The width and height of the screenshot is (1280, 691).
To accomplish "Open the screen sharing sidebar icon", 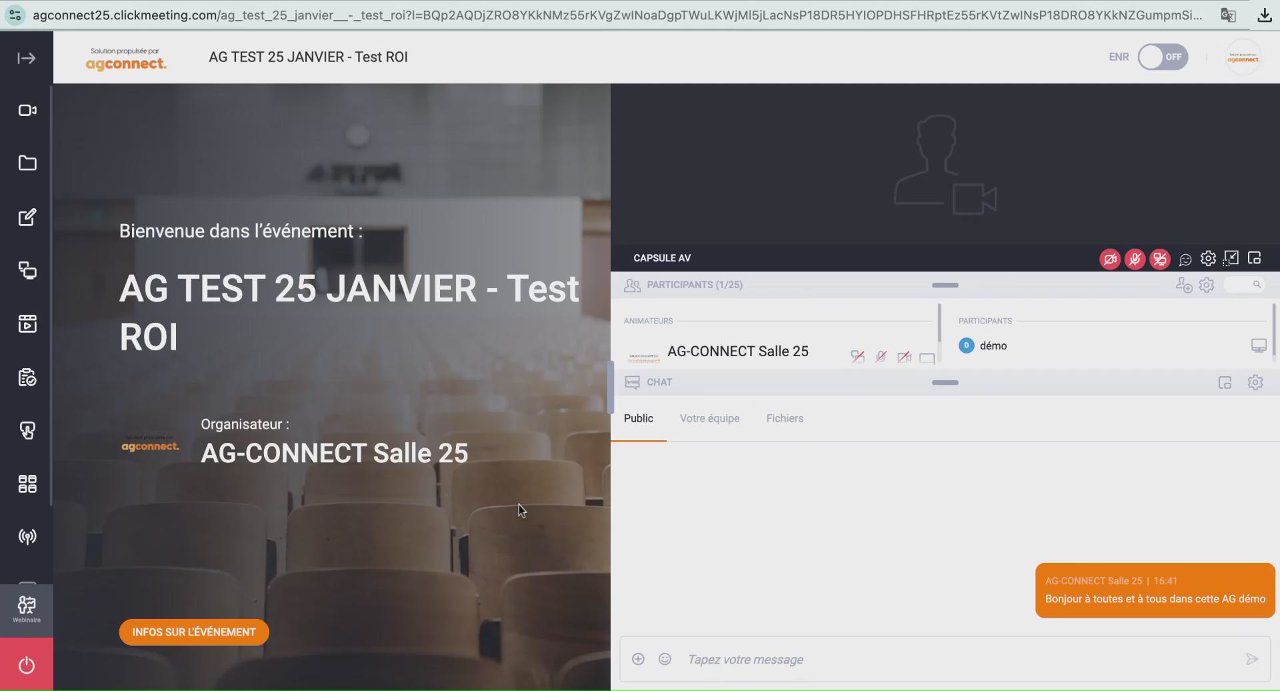I will [x=27, y=270].
